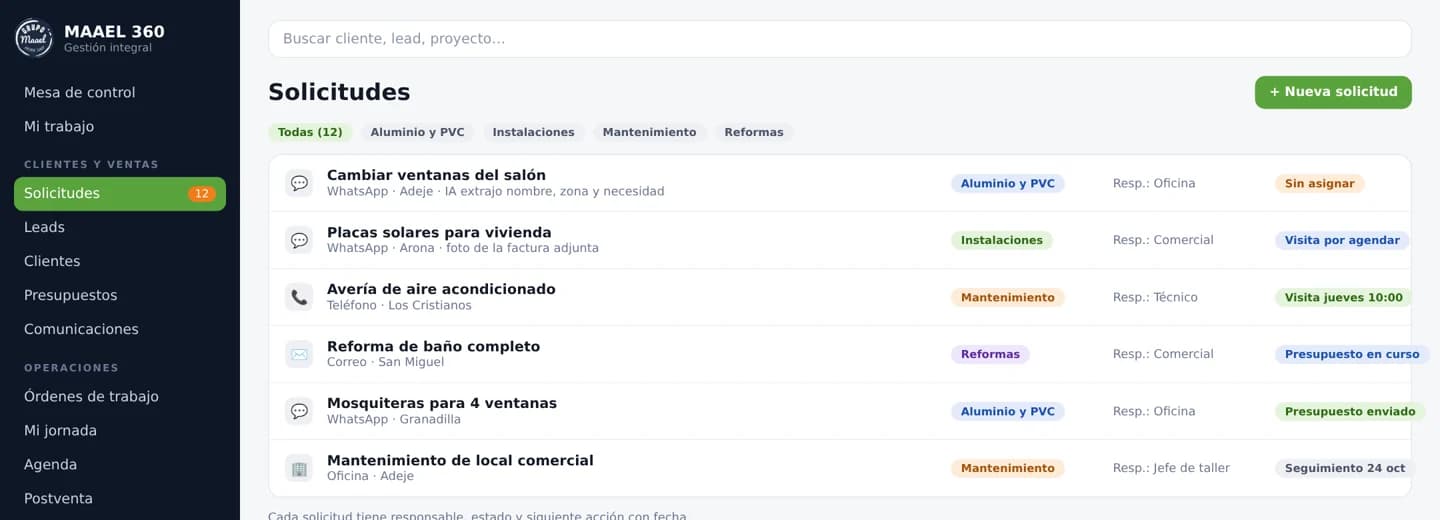Click 'Teléfono · Los Cristianos' text

tap(399, 306)
